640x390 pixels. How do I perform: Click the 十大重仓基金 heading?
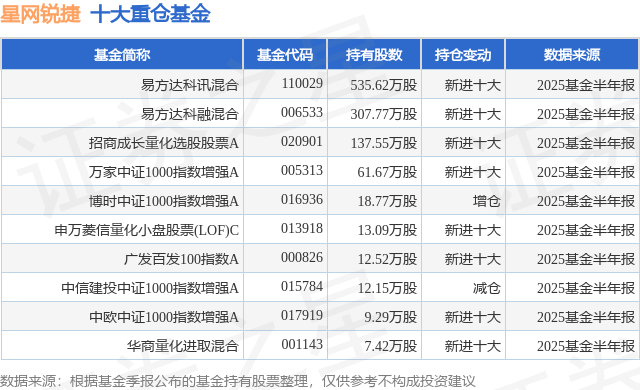[x=150, y=14]
